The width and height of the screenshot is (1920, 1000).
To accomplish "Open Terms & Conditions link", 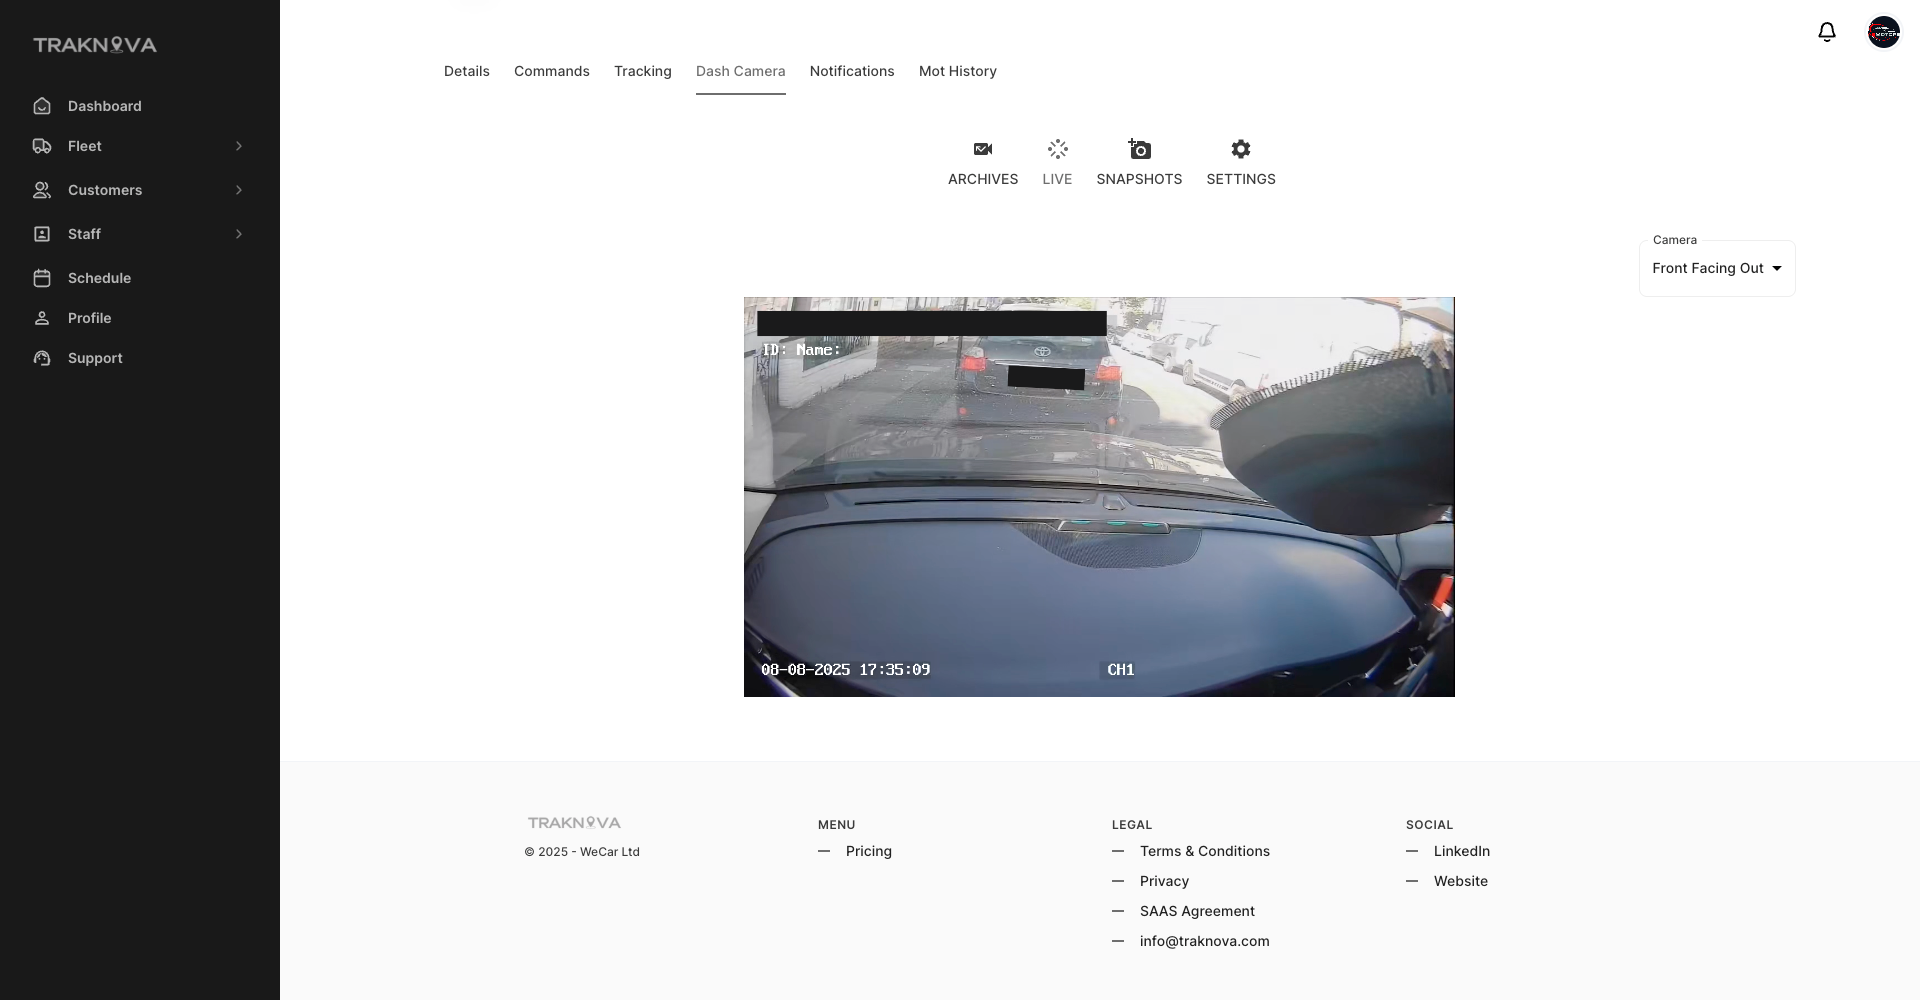I will tap(1205, 851).
